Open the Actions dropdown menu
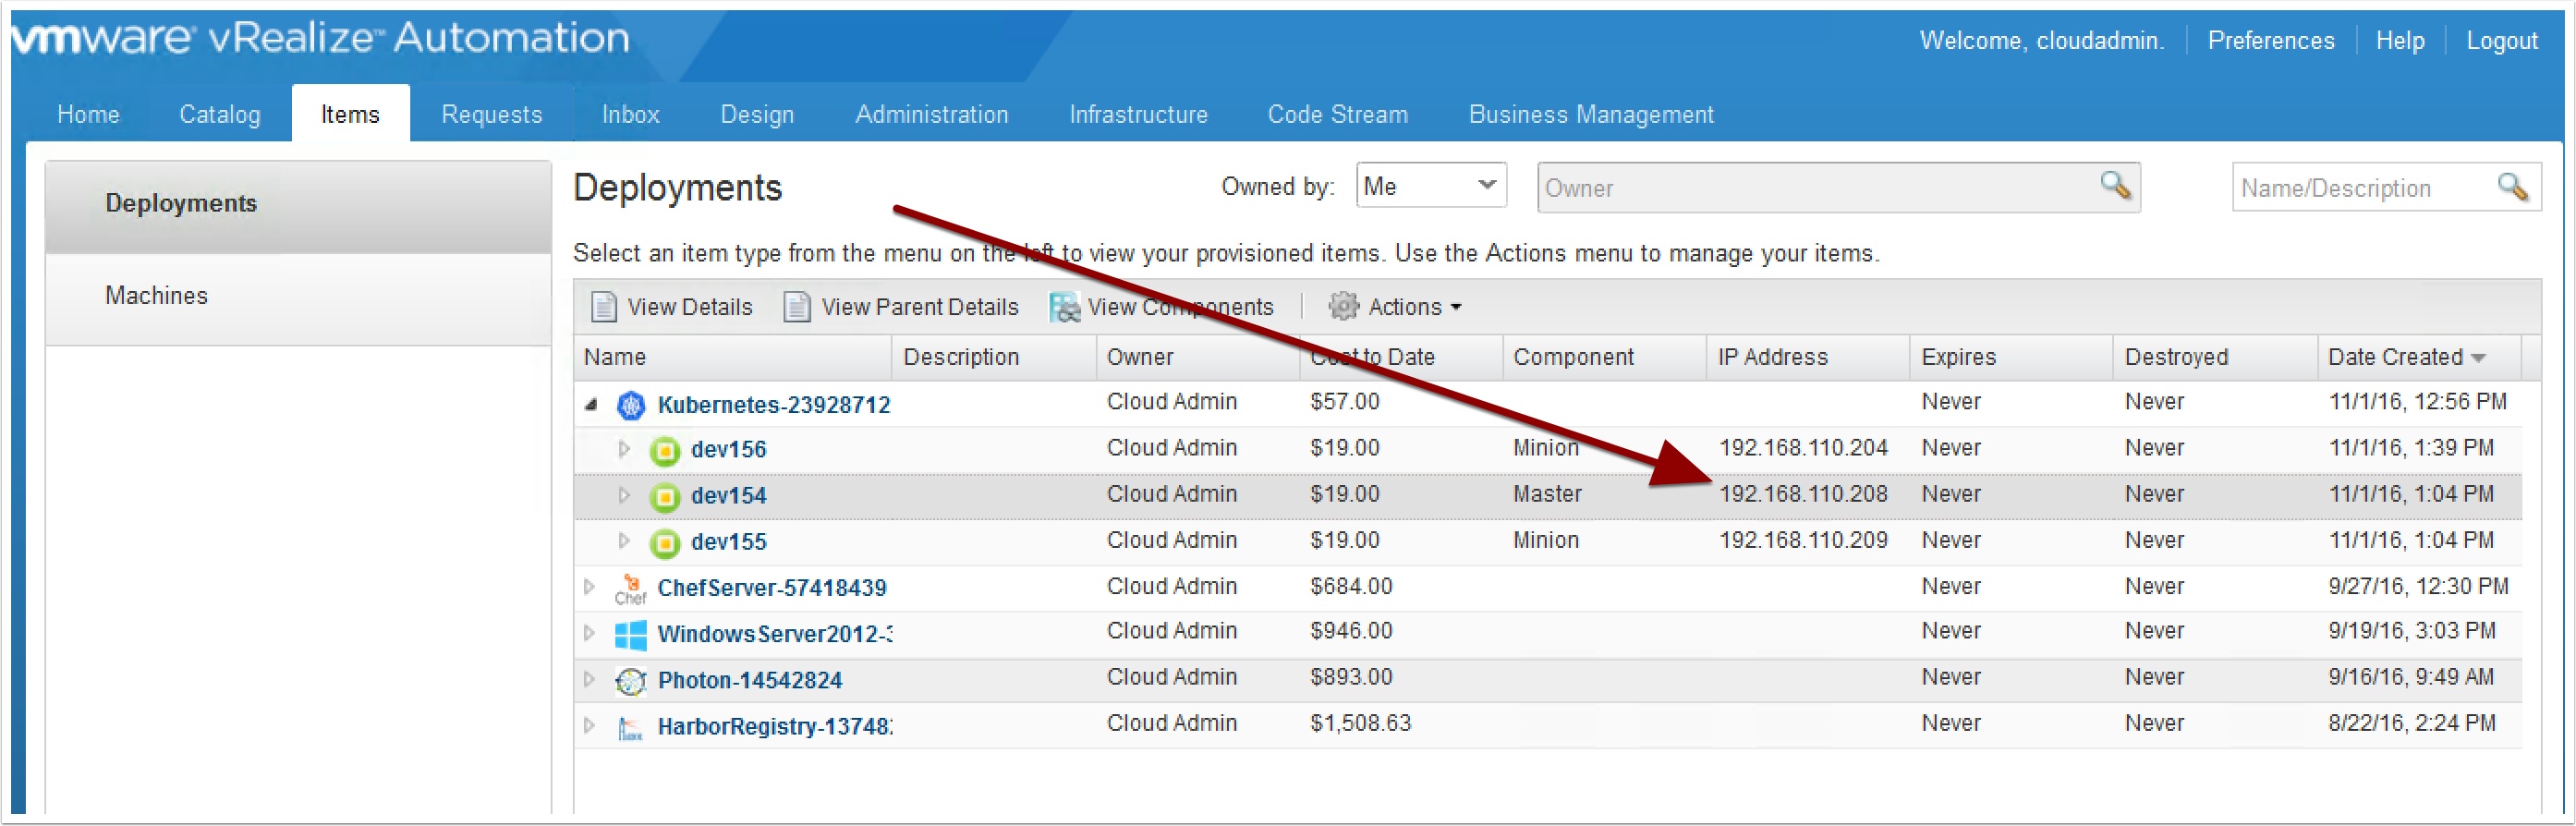2576x826 pixels. click(x=1395, y=307)
